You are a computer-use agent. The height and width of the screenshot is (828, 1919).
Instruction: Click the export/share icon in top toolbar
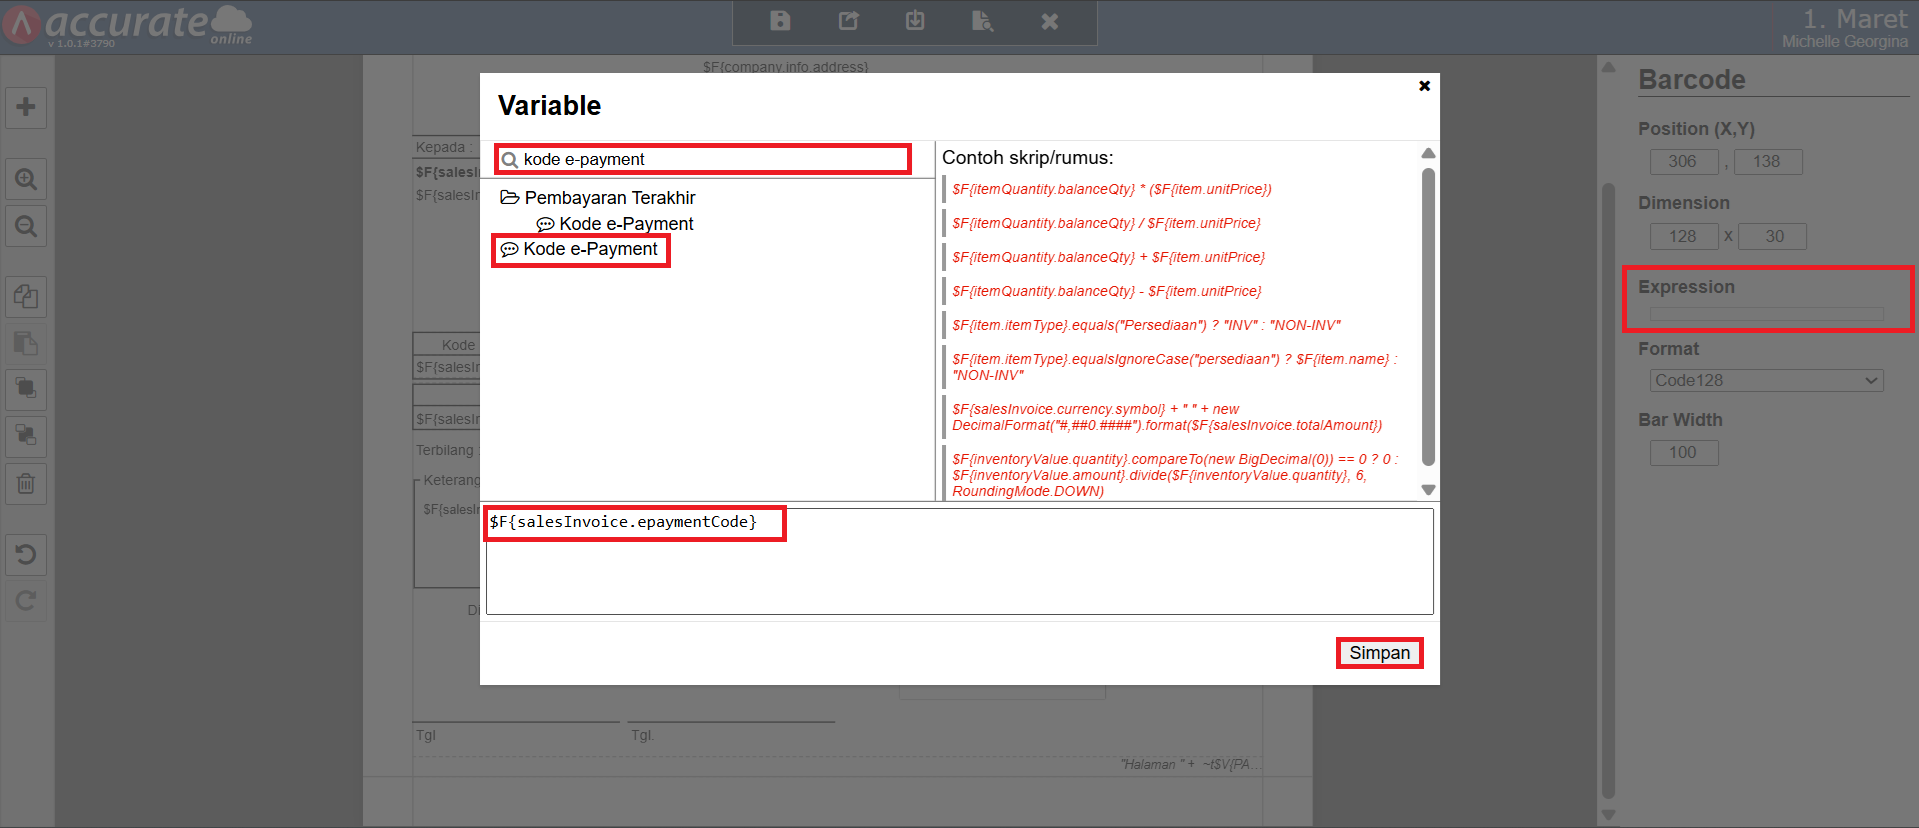(848, 21)
